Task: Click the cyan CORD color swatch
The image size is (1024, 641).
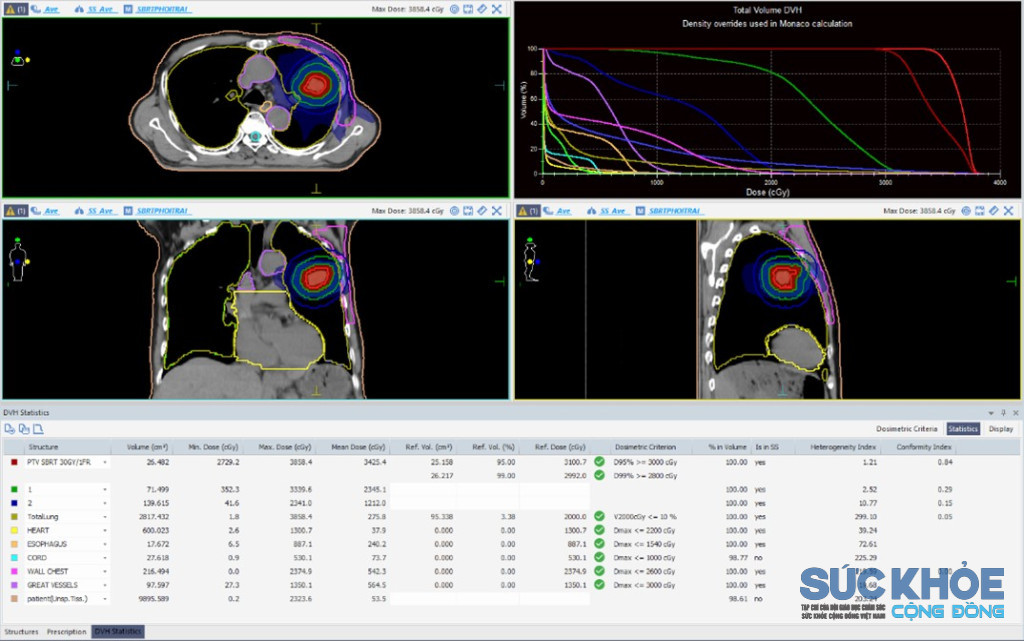Action: pyautogui.click(x=14, y=558)
